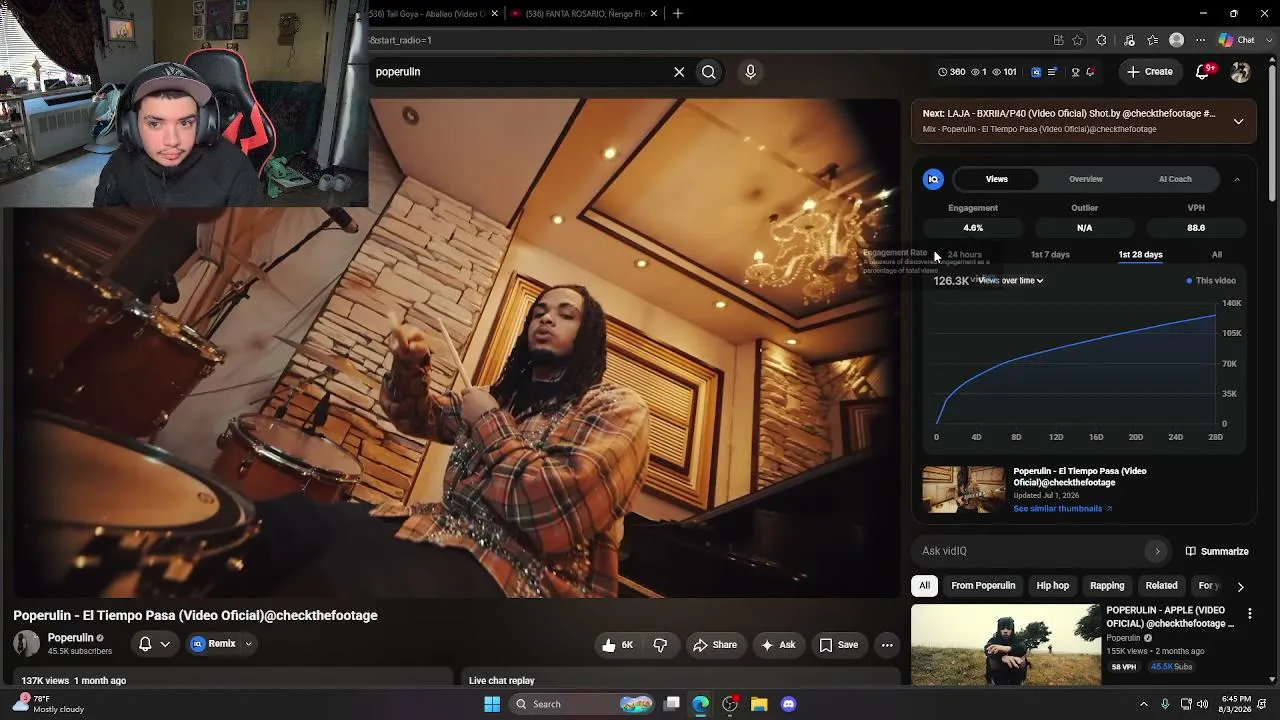Filter recommendations by Rapping
1280x720 pixels.
coord(1107,586)
